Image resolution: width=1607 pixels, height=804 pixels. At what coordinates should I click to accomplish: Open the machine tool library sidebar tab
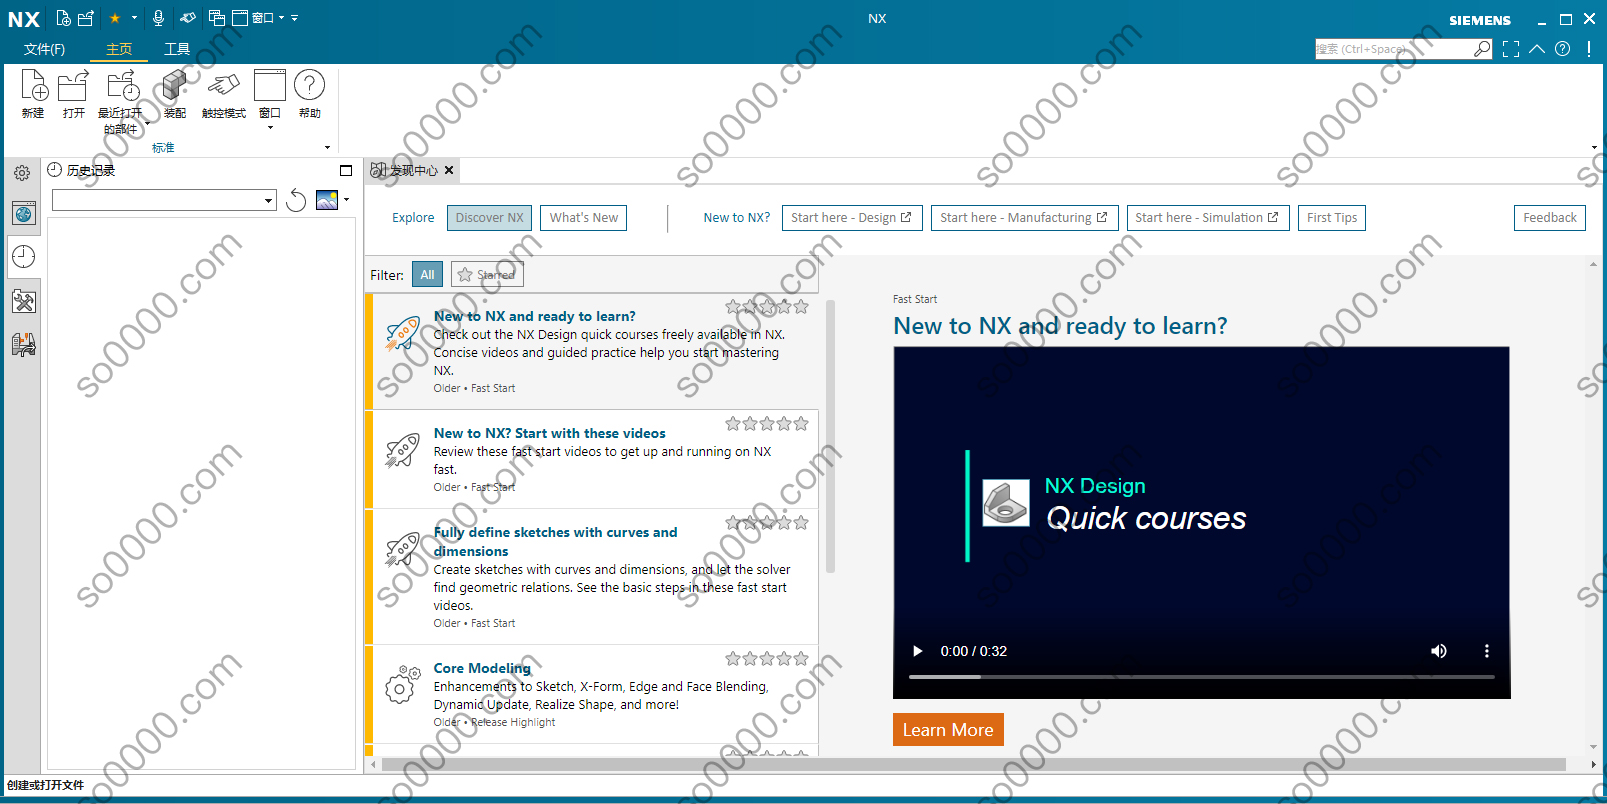coord(23,345)
